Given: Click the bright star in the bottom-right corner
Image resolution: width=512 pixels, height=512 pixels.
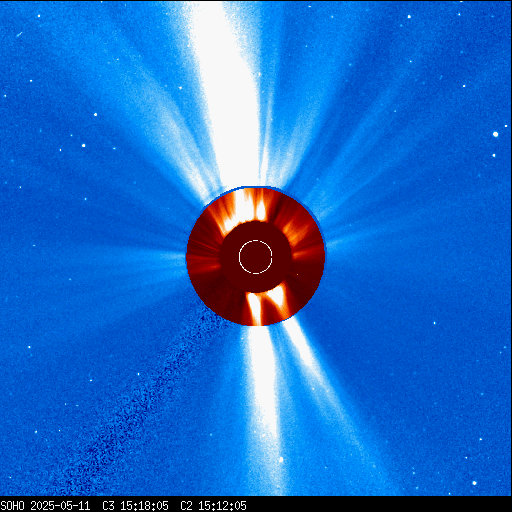Looking at the screenshot, I should point(474,483).
